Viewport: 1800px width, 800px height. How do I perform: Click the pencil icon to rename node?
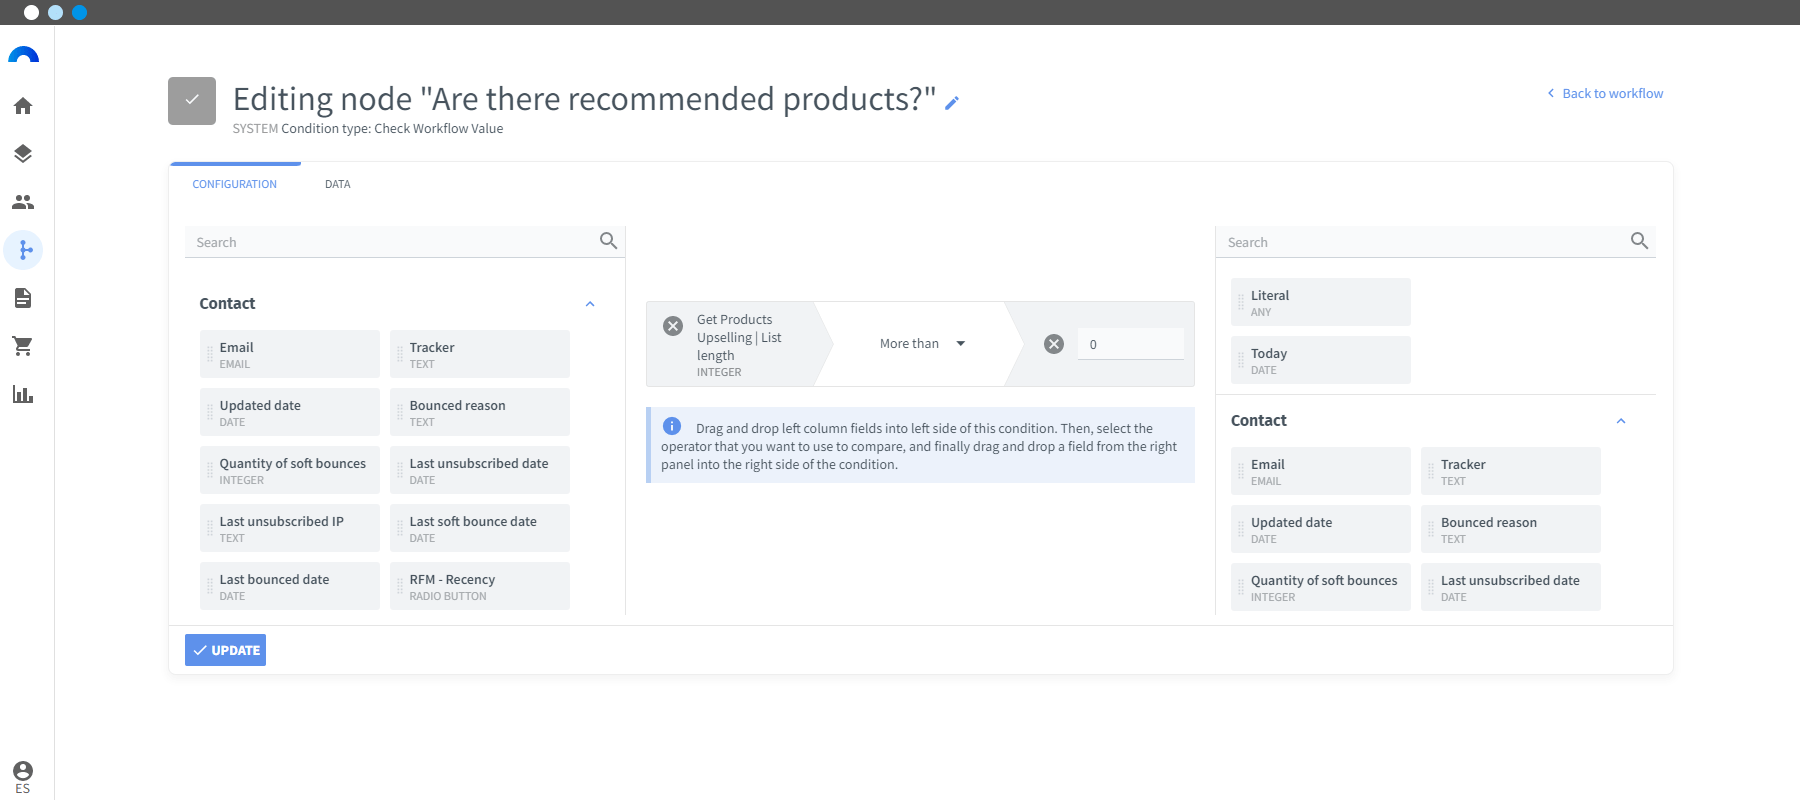952,102
